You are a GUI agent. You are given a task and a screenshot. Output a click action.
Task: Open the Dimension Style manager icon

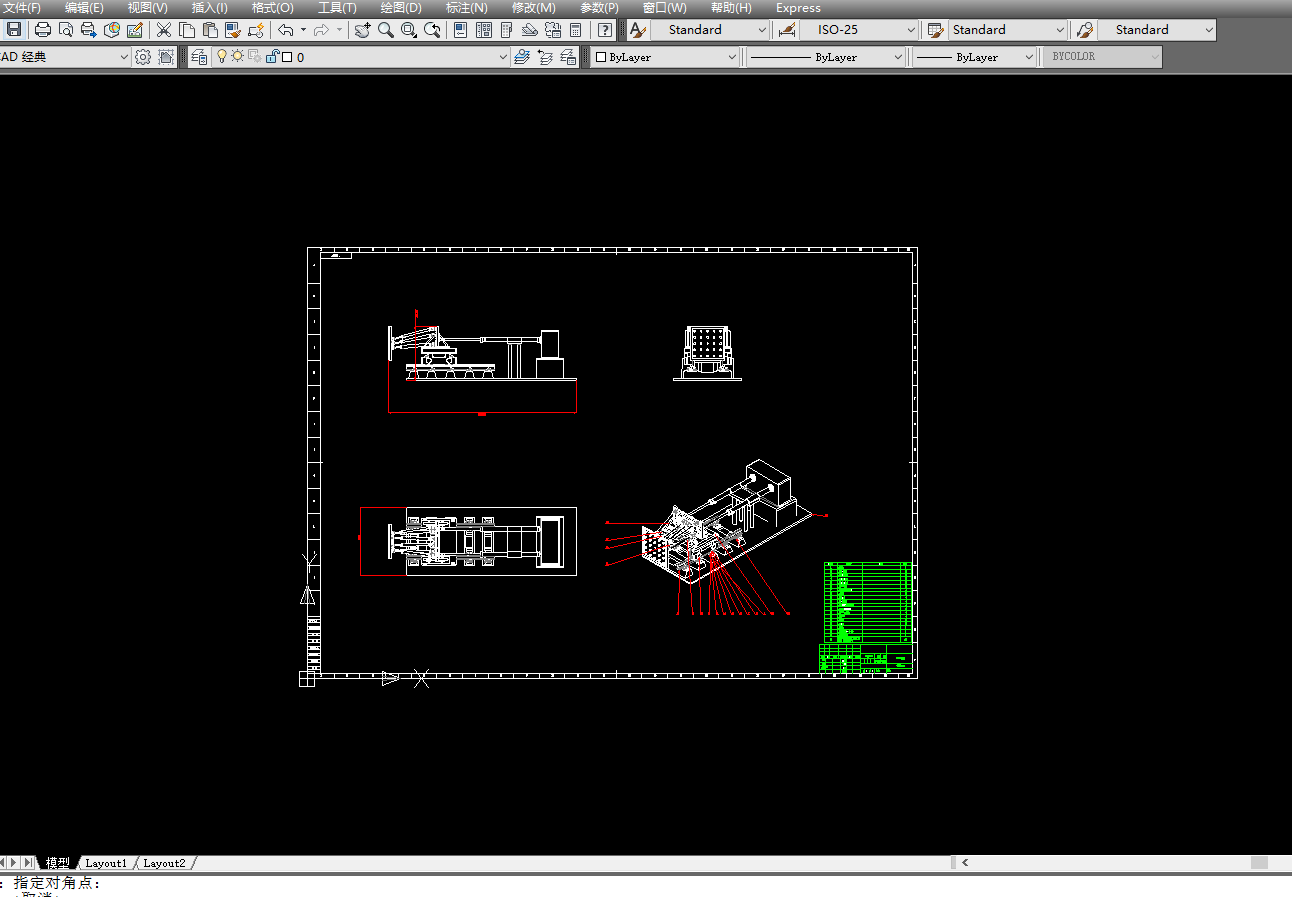[x=786, y=30]
